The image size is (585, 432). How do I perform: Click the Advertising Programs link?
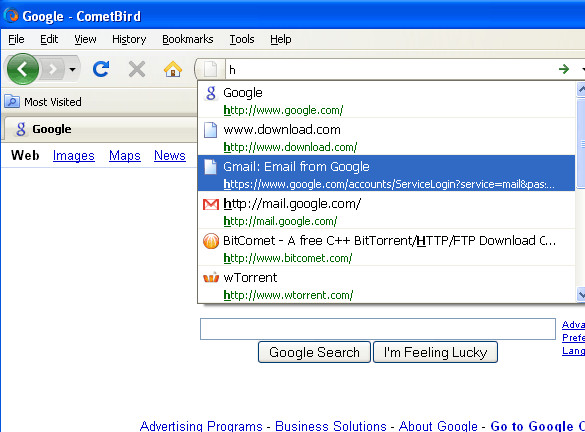pos(201,426)
